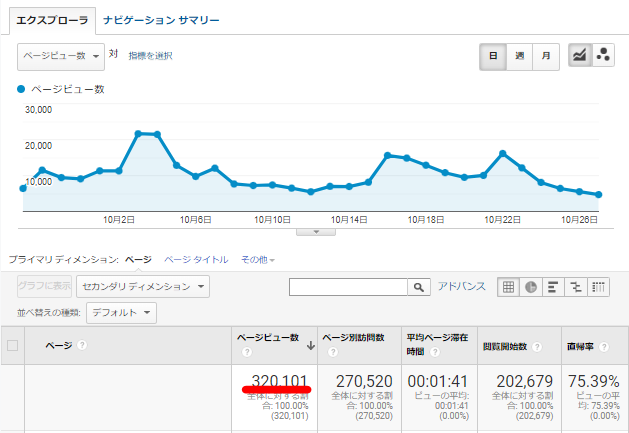Select the pivot table view icon
This screenshot has height=433, width=629.
pos(599,287)
